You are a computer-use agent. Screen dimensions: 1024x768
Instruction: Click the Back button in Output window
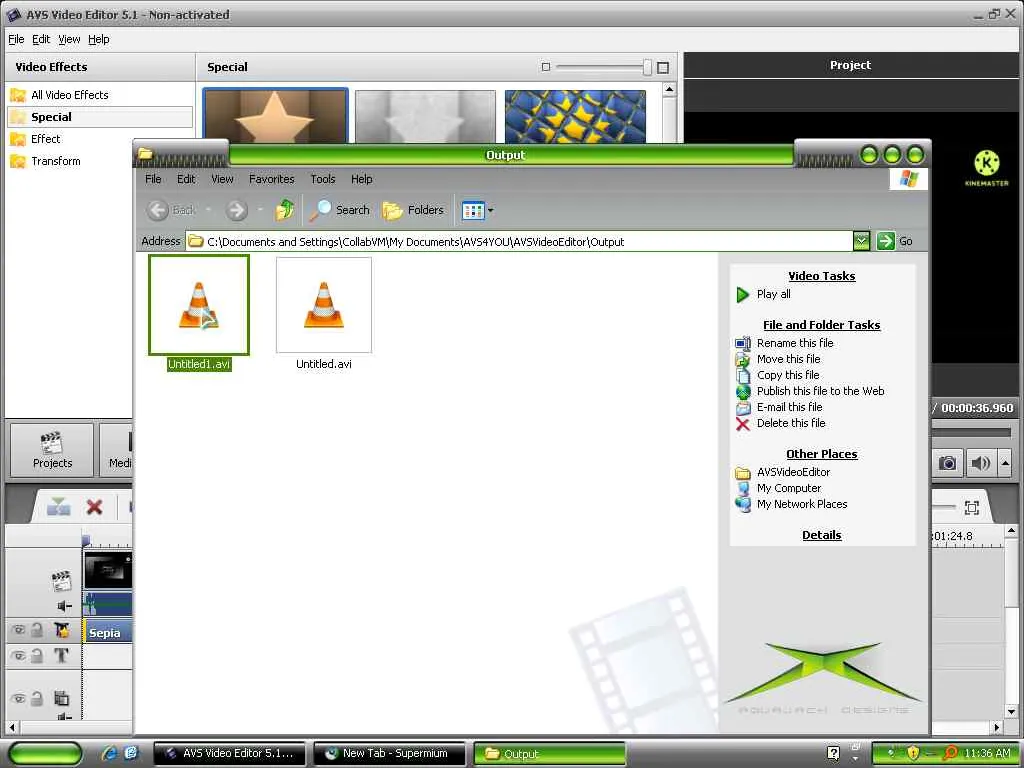click(171, 210)
